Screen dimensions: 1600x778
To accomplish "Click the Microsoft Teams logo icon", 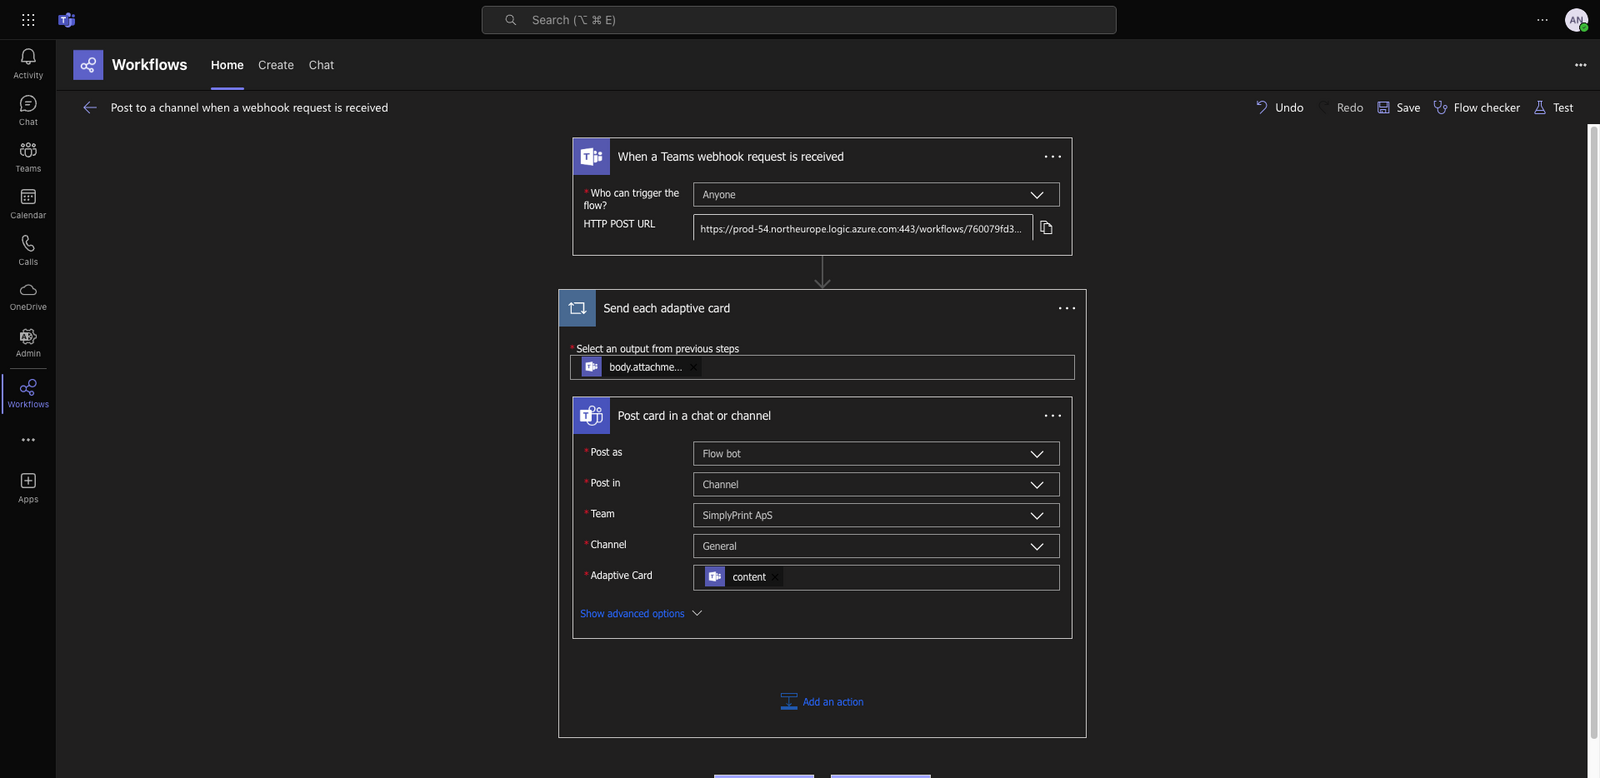I will pyautogui.click(x=67, y=20).
